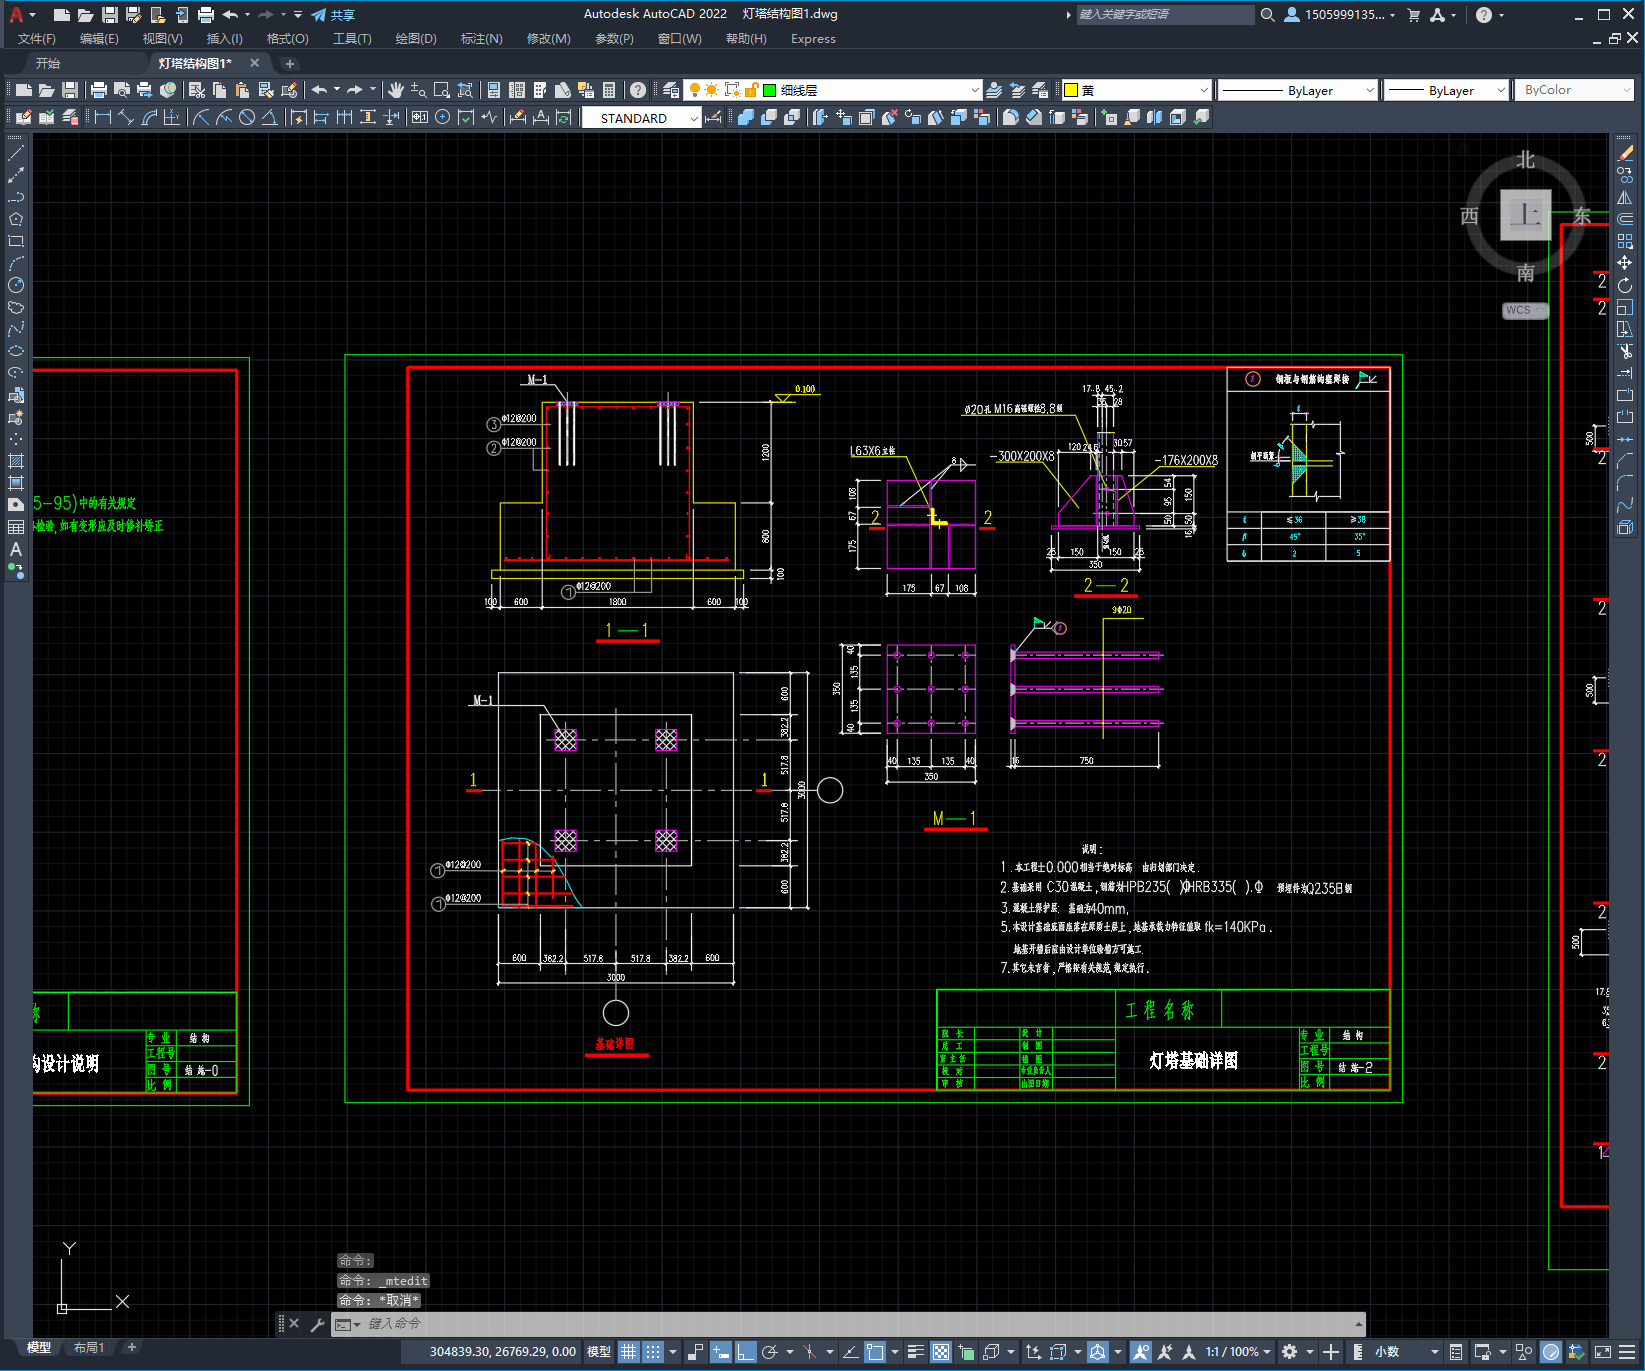Toggle annotation visibility in status bar
This screenshot has width=1645, height=1371.
pos(1140,1352)
